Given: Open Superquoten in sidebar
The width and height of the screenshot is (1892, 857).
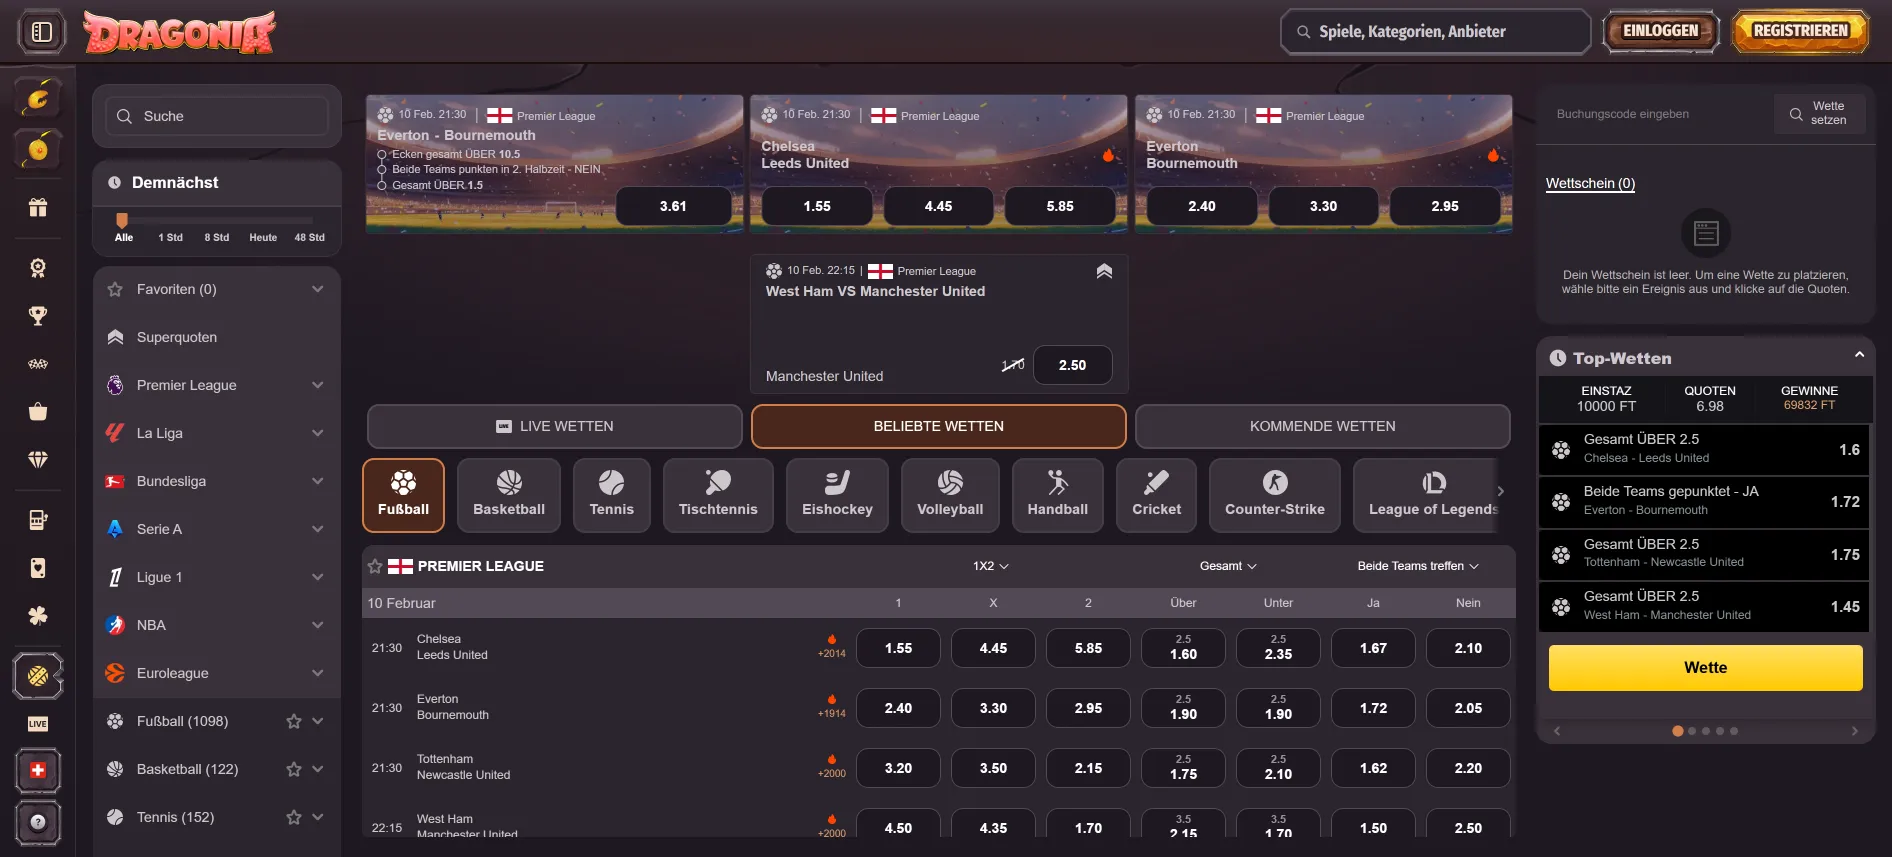Looking at the screenshot, I should [x=217, y=337].
